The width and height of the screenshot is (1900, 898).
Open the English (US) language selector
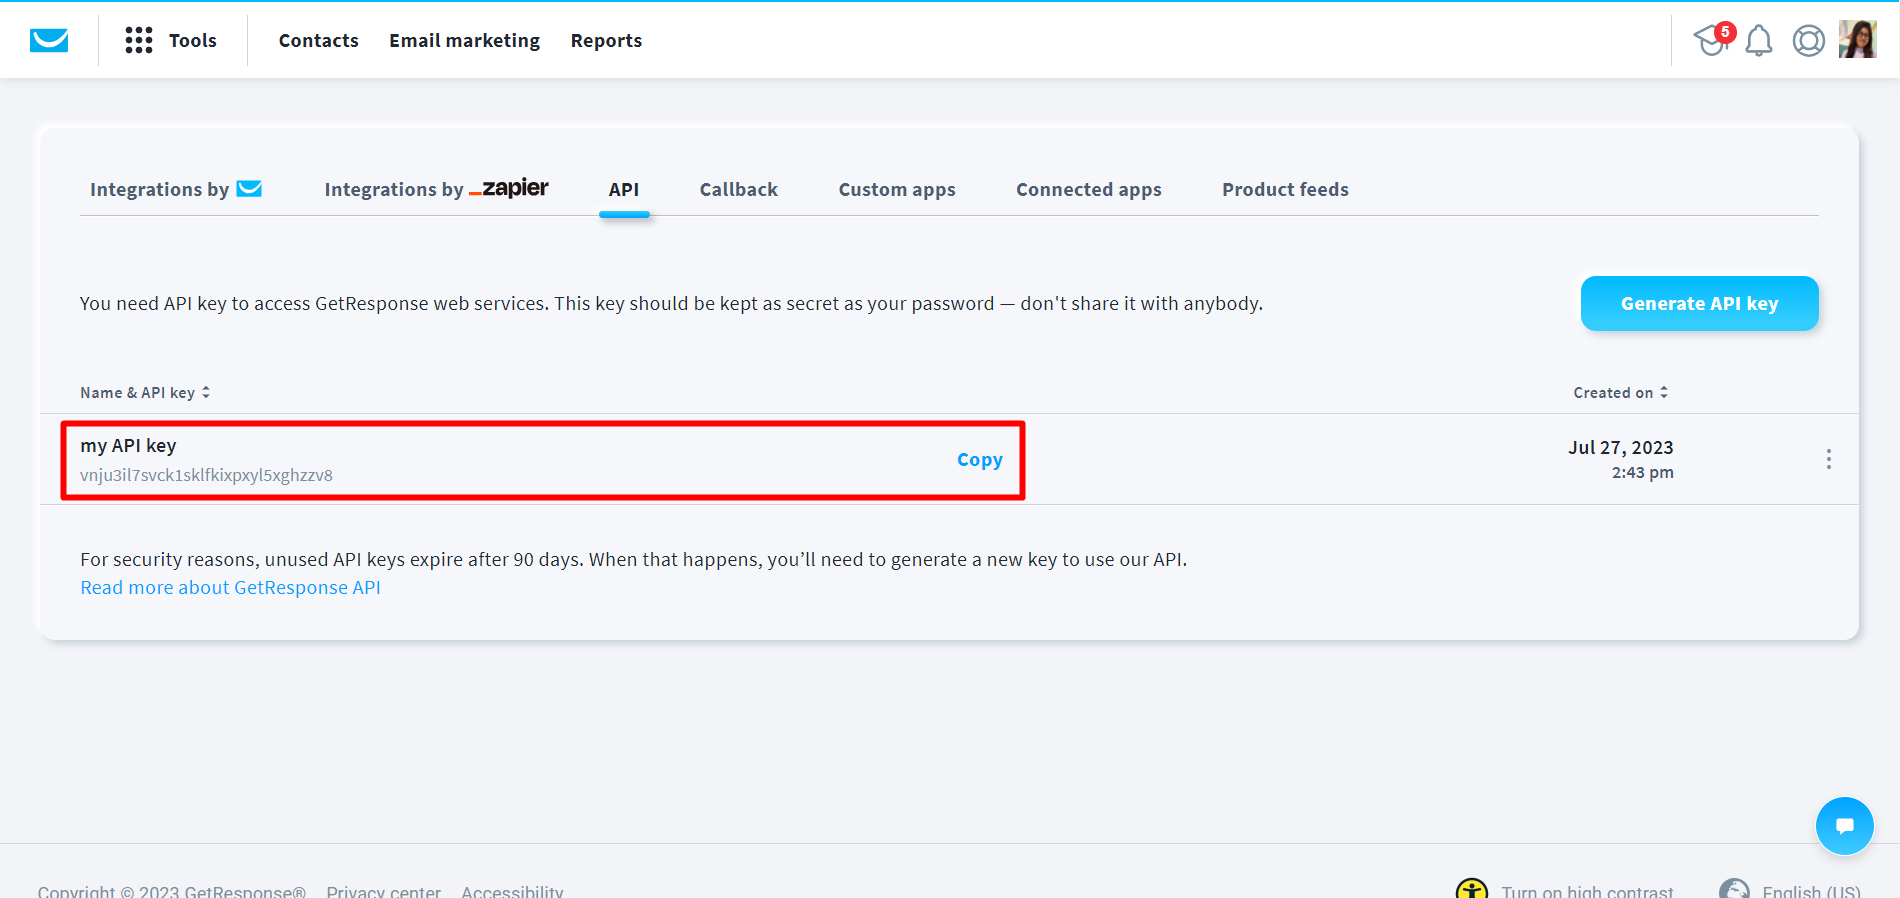[x=1790, y=890]
